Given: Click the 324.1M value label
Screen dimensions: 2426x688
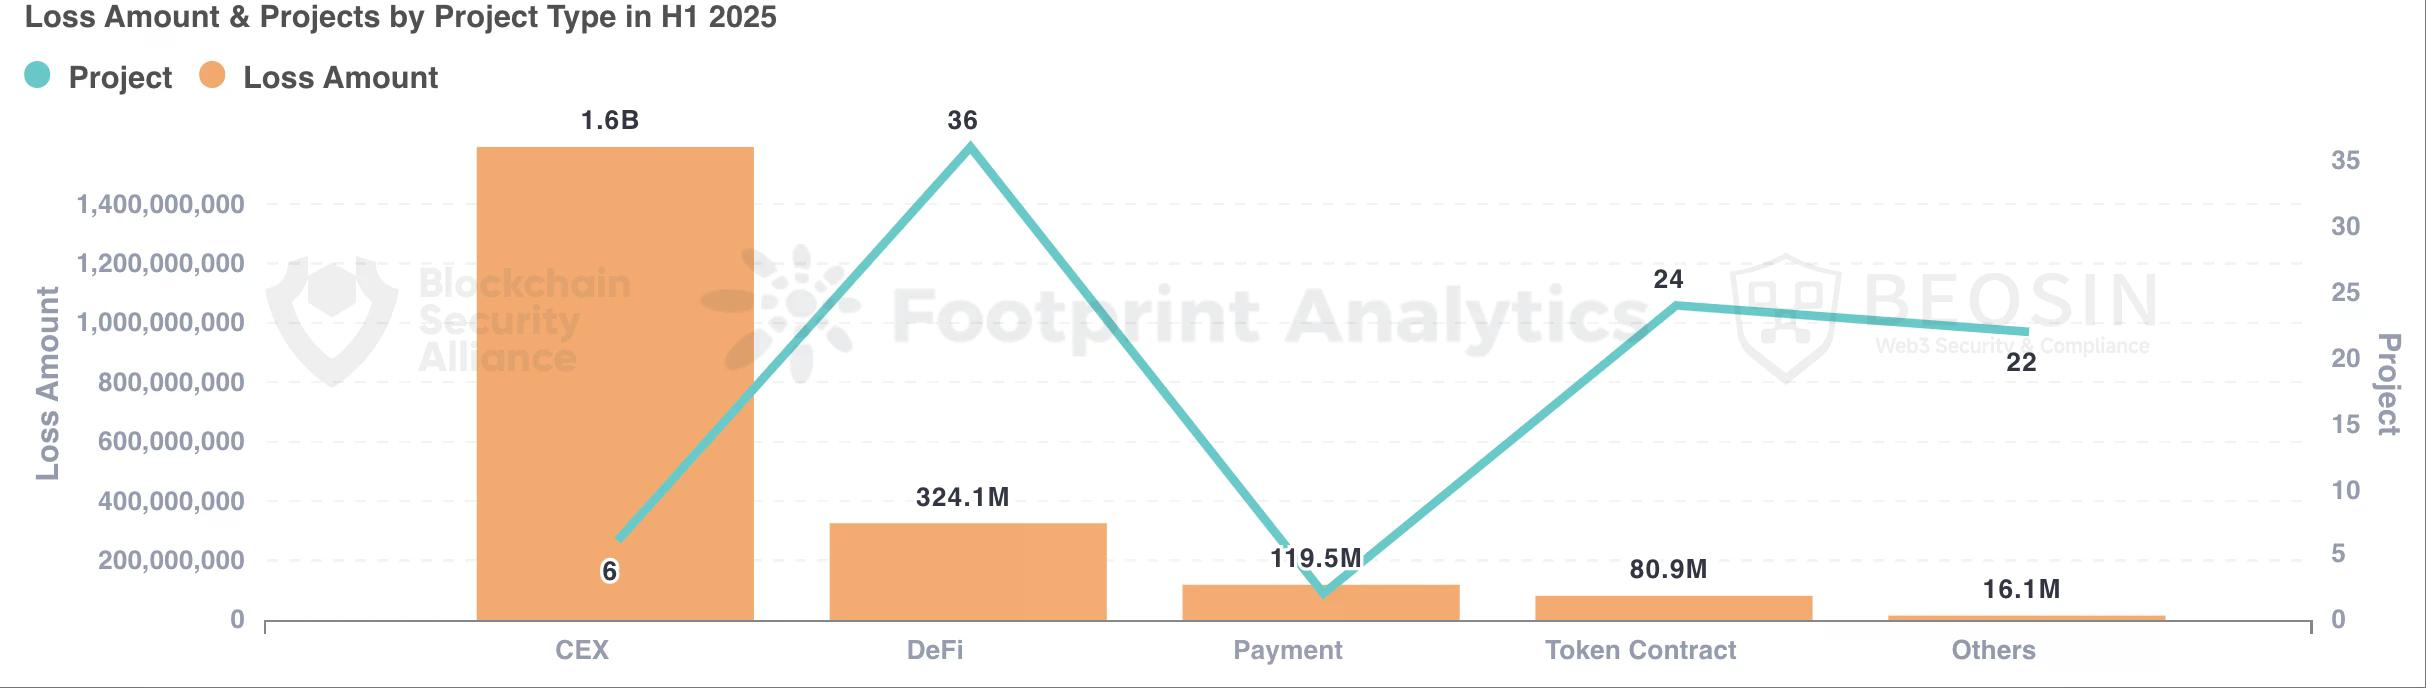Looking at the screenshot, I should pyautogui.click(x=962, y=497).
